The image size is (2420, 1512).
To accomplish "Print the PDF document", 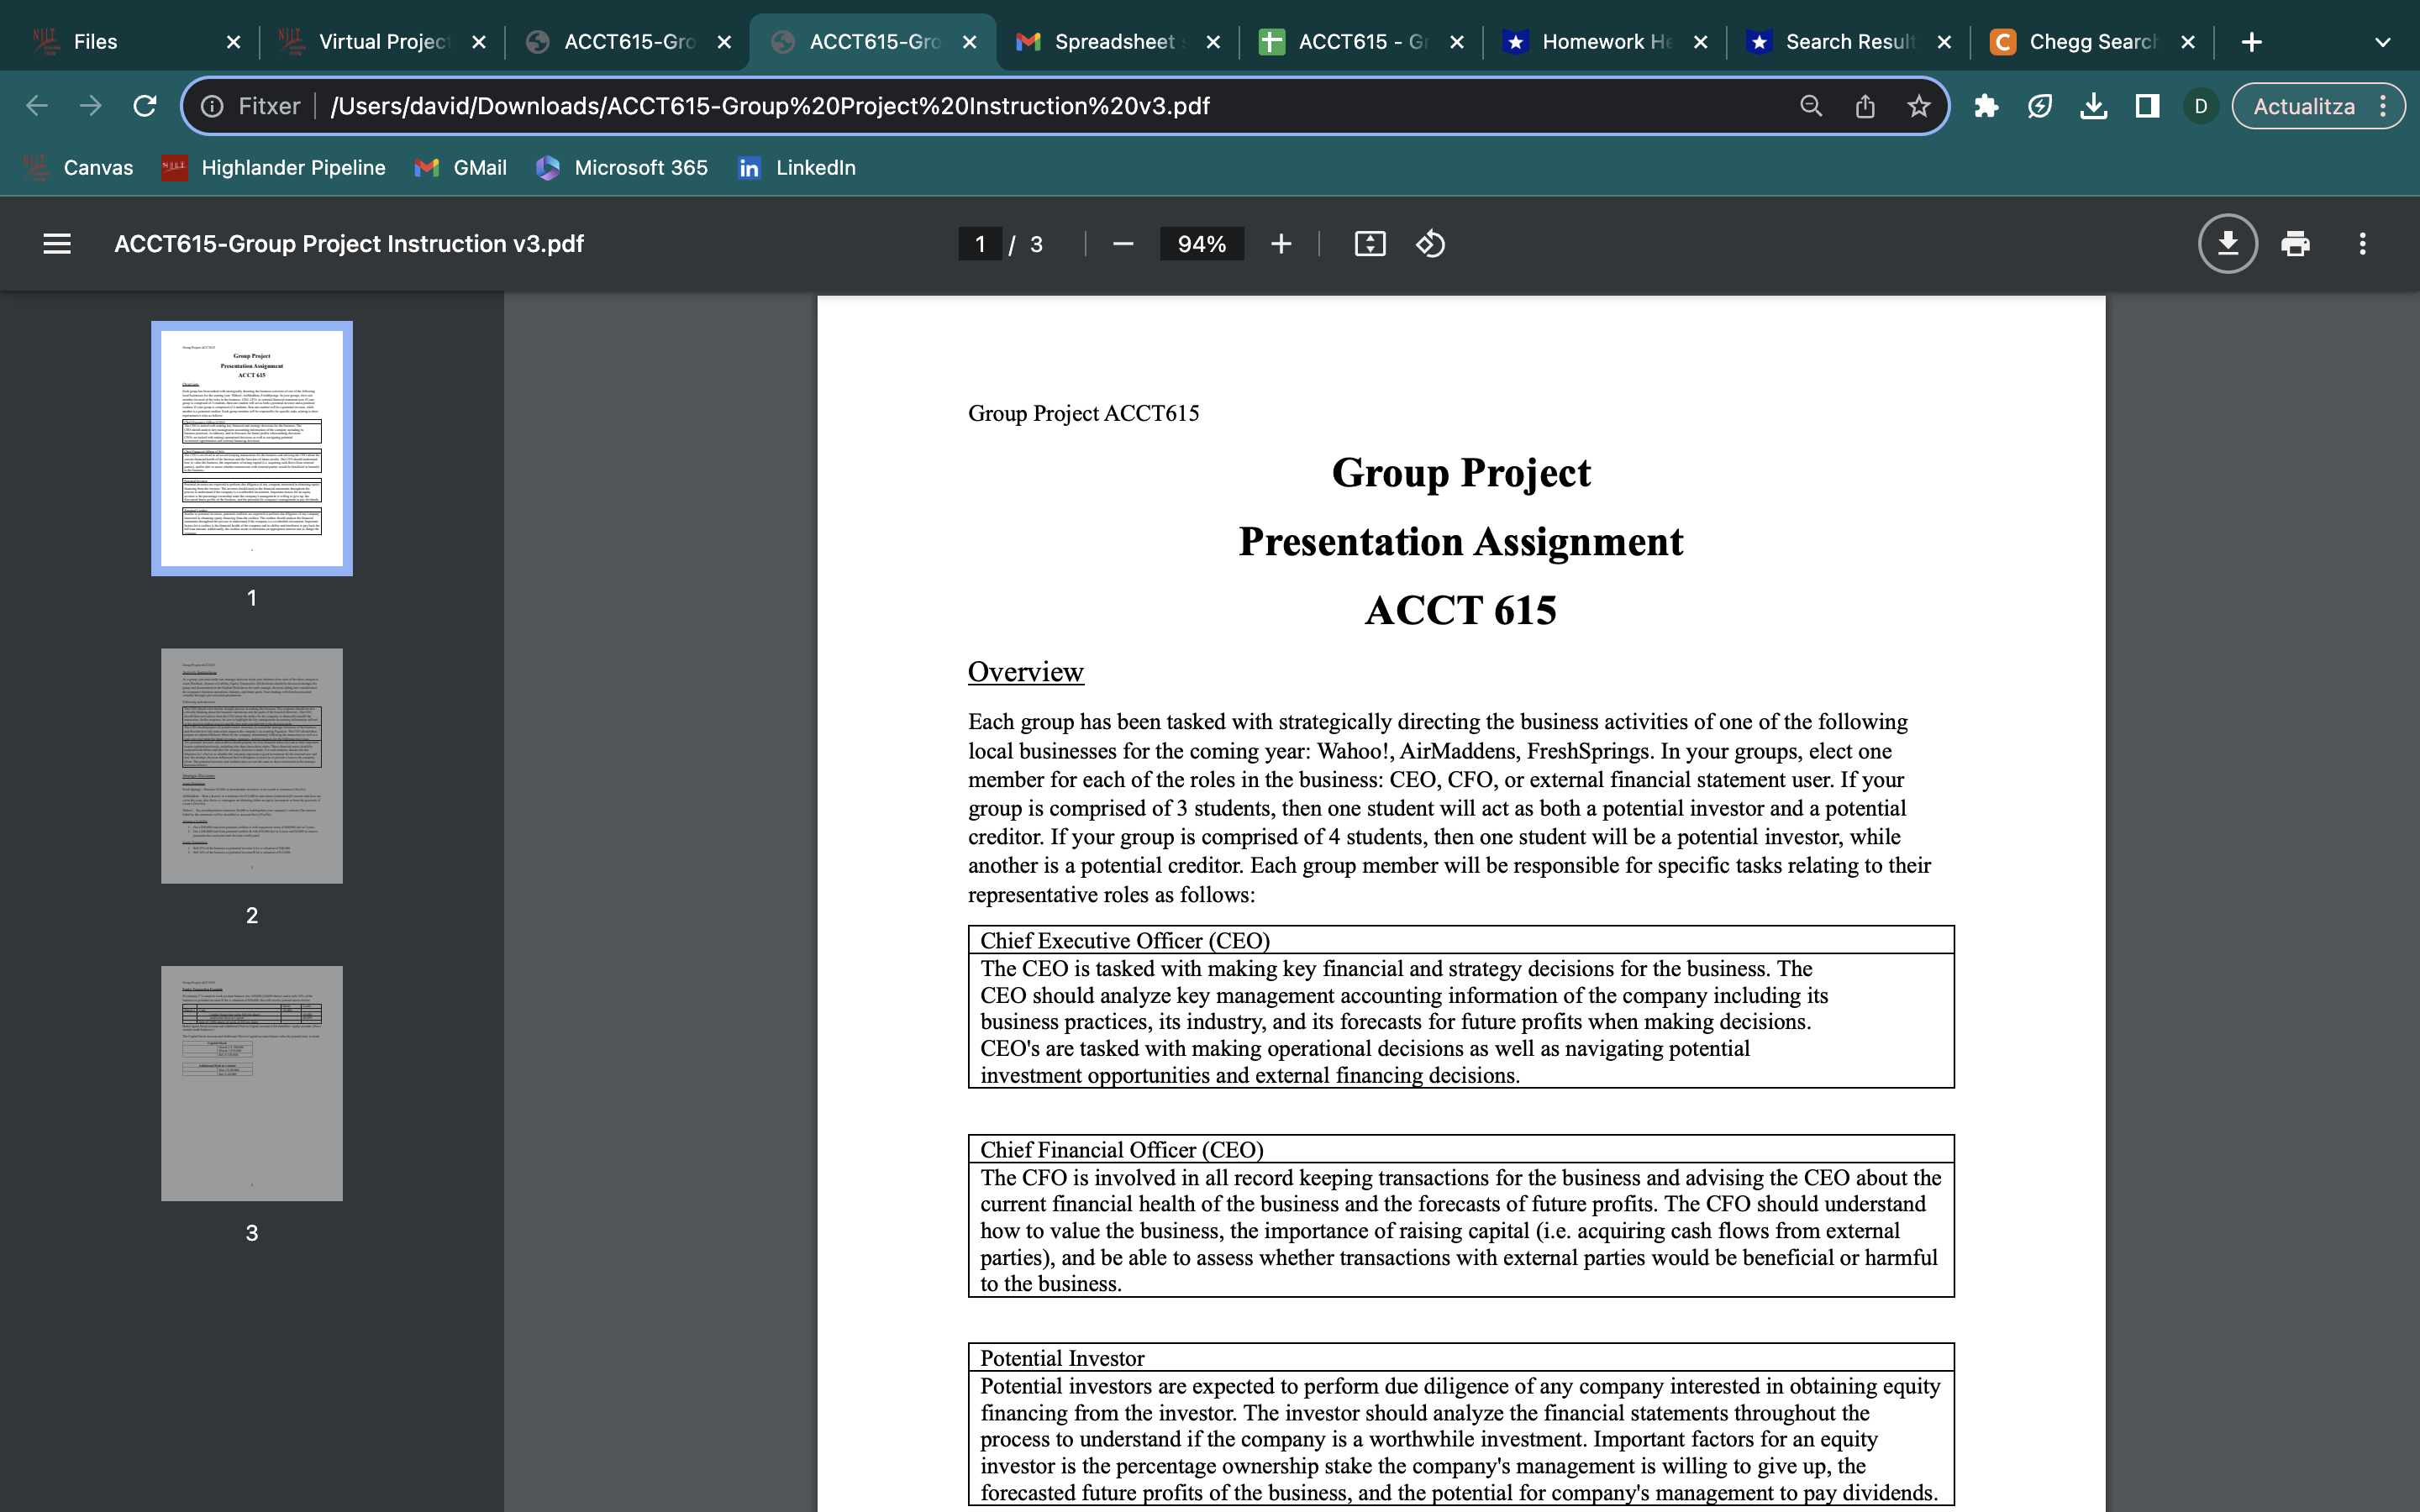I will (2296, 243).
